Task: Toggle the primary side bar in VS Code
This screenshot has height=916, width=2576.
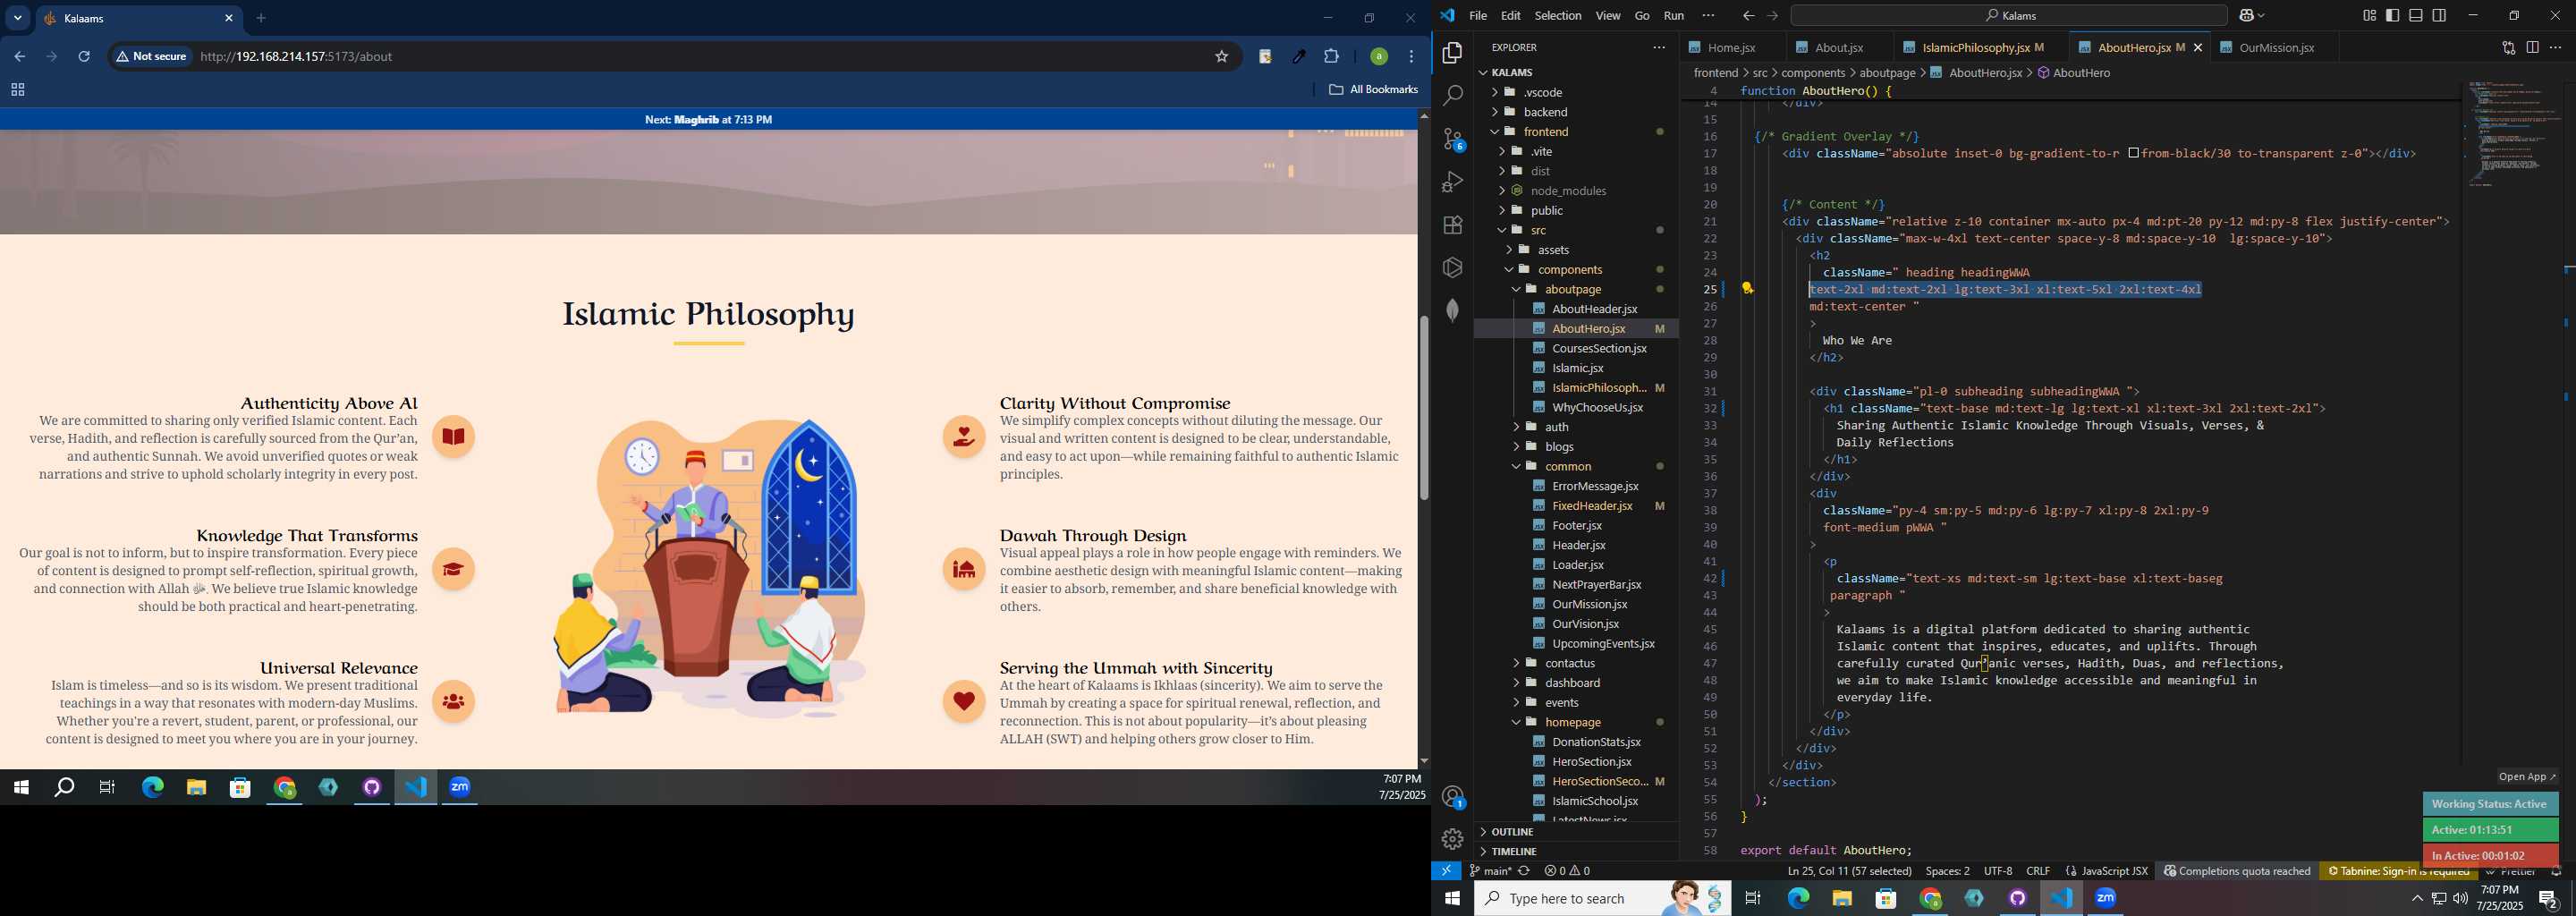Action: [x=2392, y=15]
